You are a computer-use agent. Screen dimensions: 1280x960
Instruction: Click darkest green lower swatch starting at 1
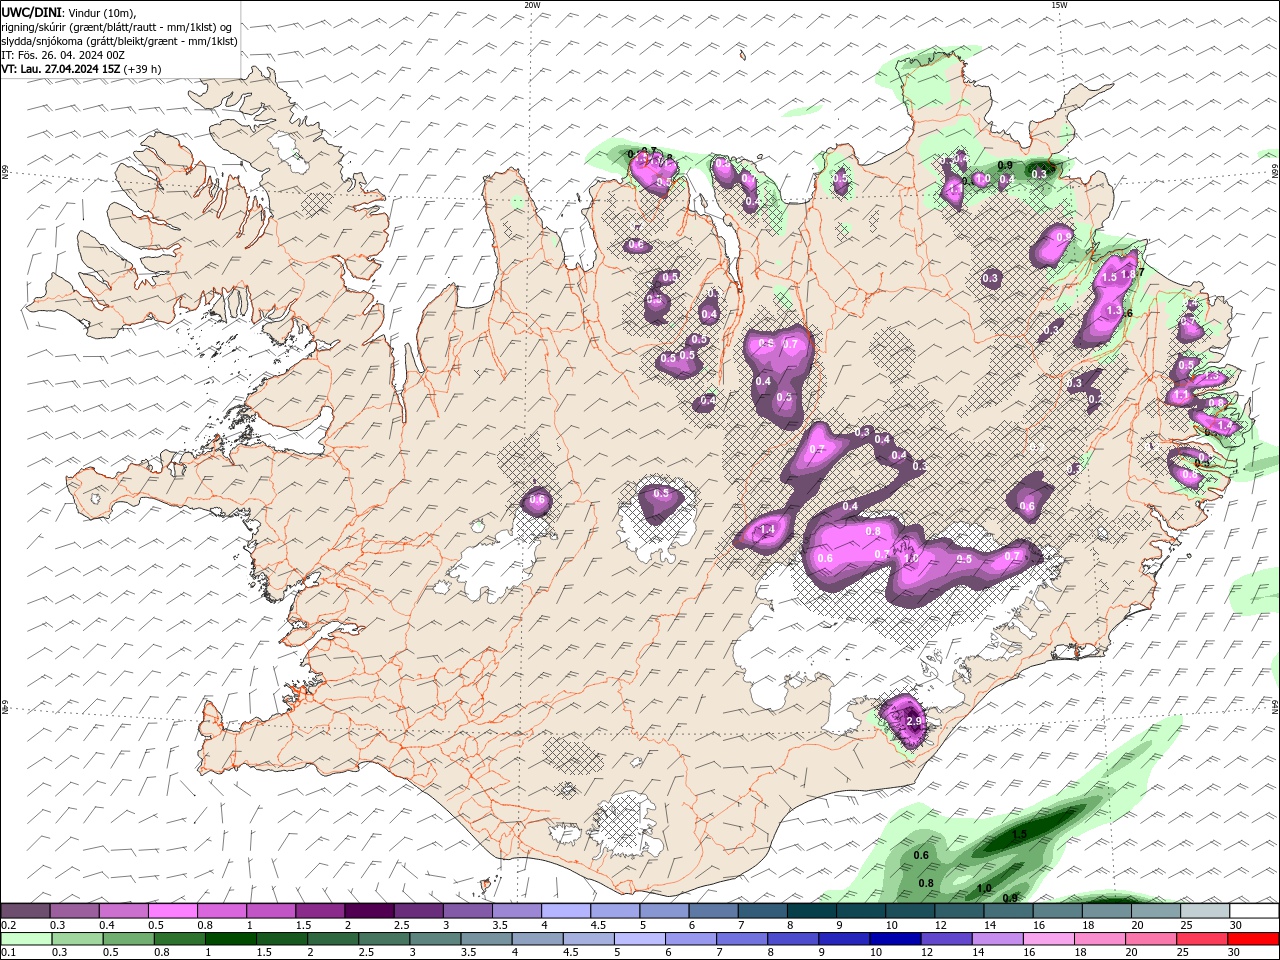point(230,939)
